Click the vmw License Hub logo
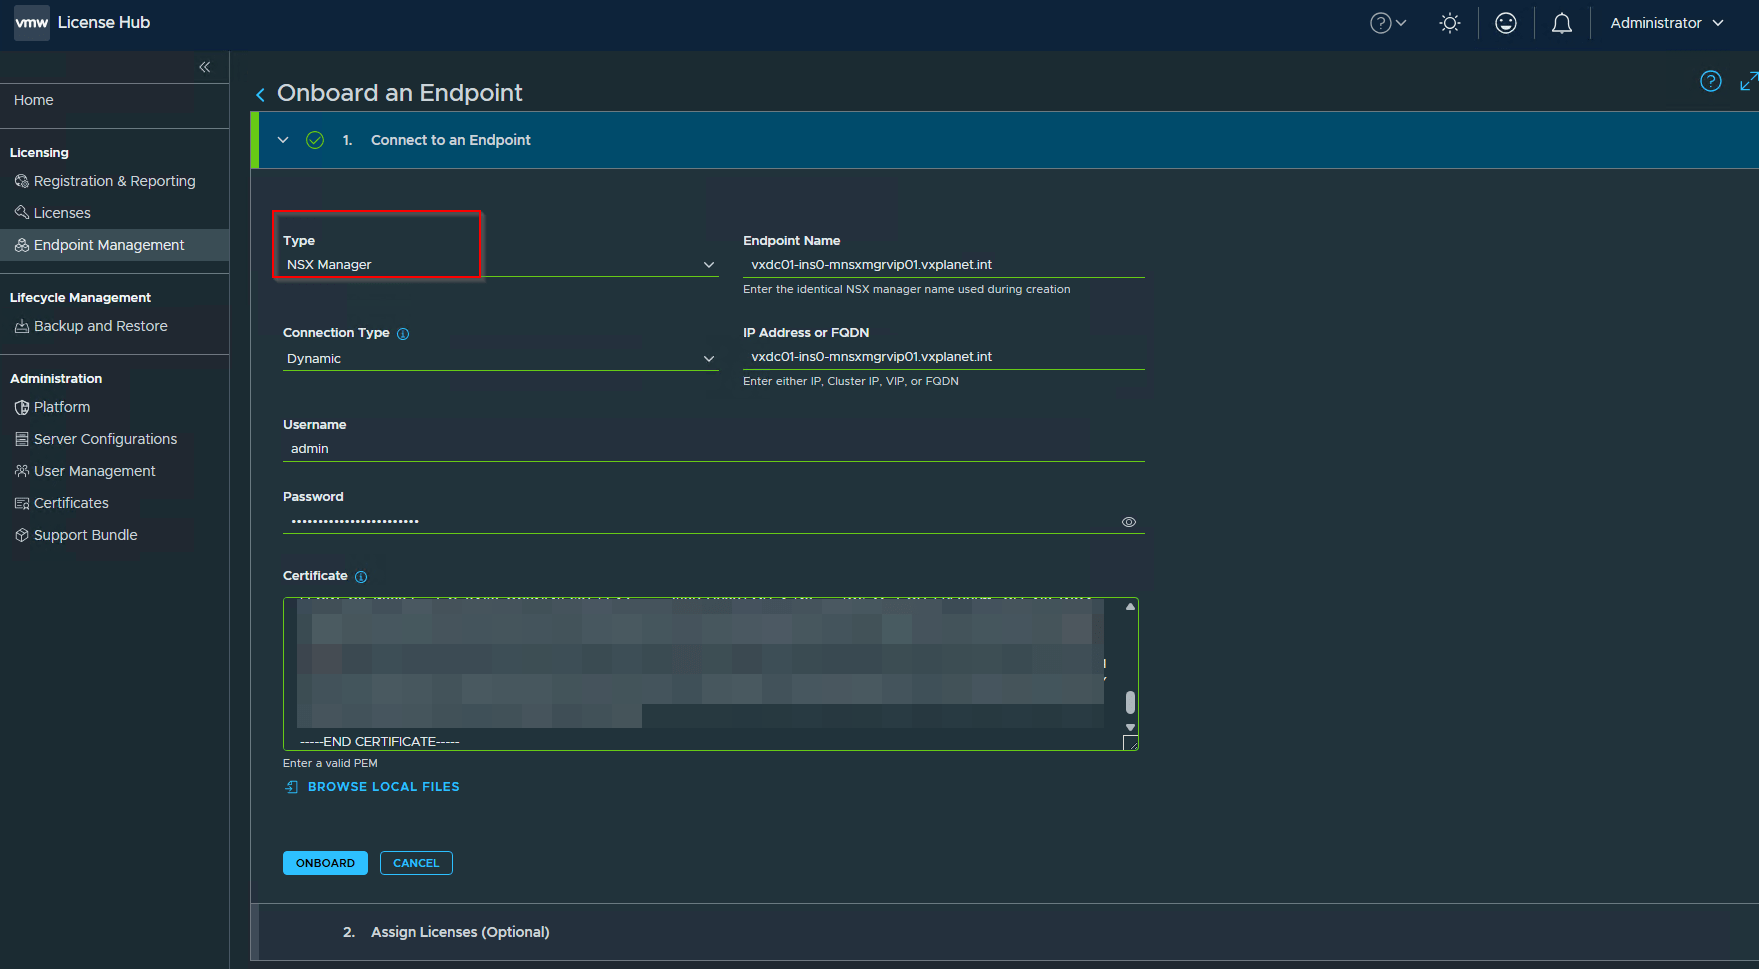 tap(82, 22)
